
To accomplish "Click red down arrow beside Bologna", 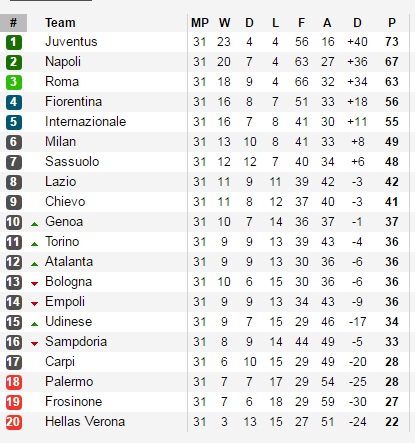I will [34, 284].
